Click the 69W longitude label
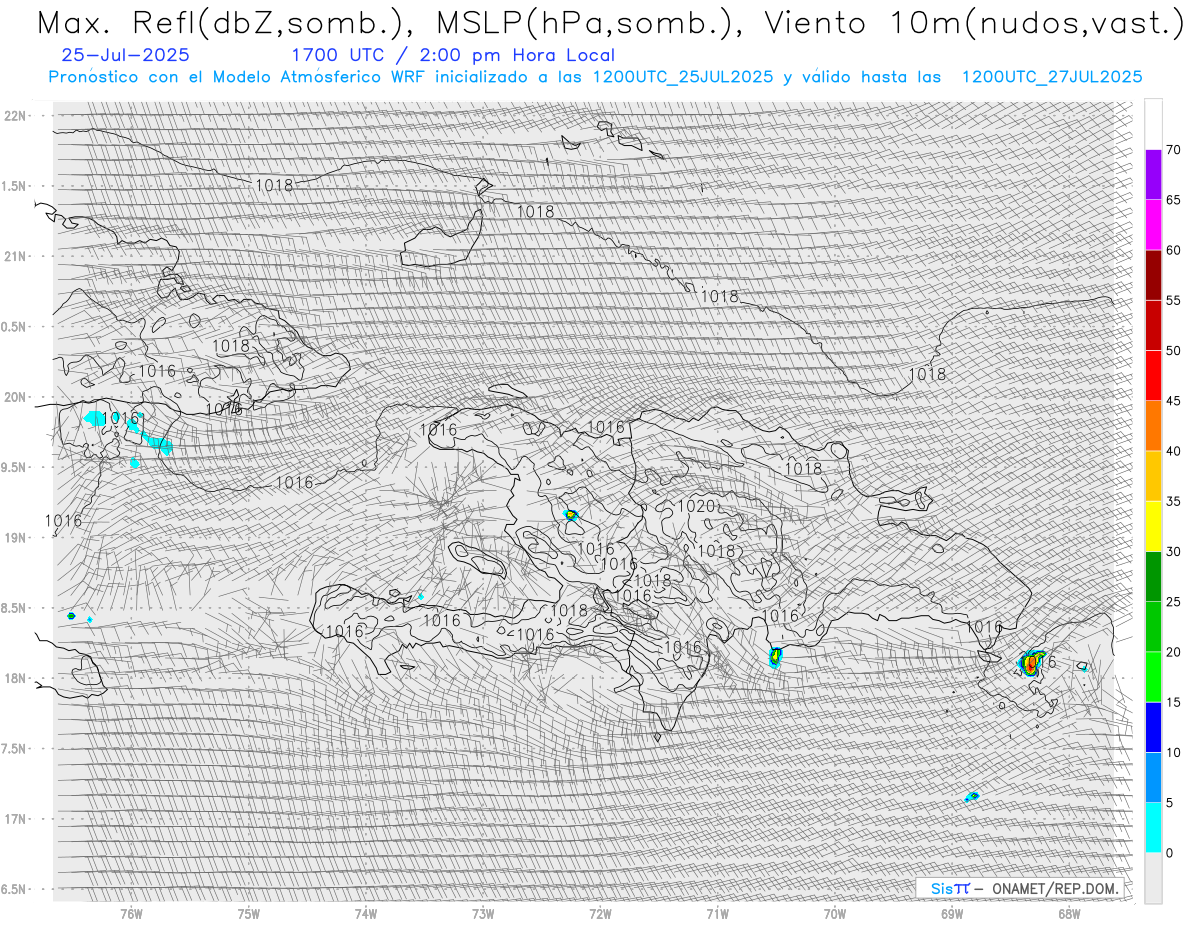 [952, 912]
